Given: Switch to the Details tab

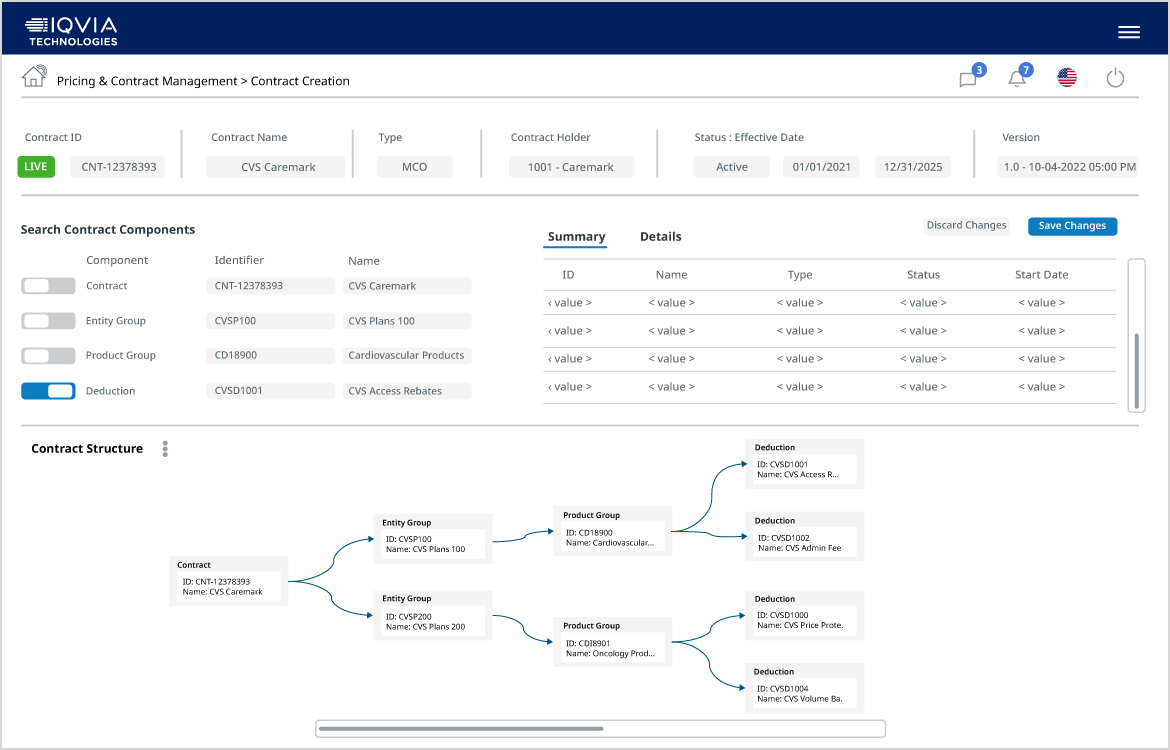Looking at the screenshot, I should tap(660, 237).
